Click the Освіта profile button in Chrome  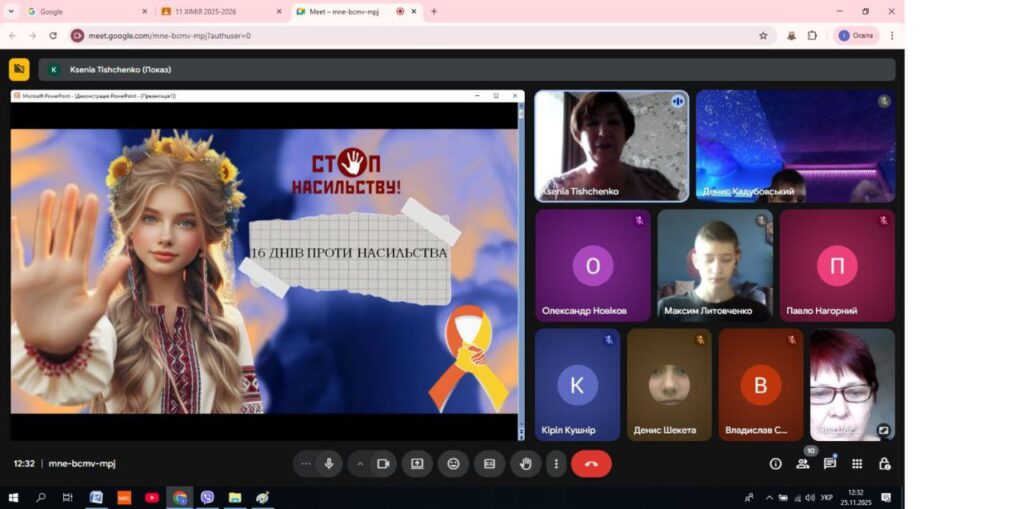(856, 35)
